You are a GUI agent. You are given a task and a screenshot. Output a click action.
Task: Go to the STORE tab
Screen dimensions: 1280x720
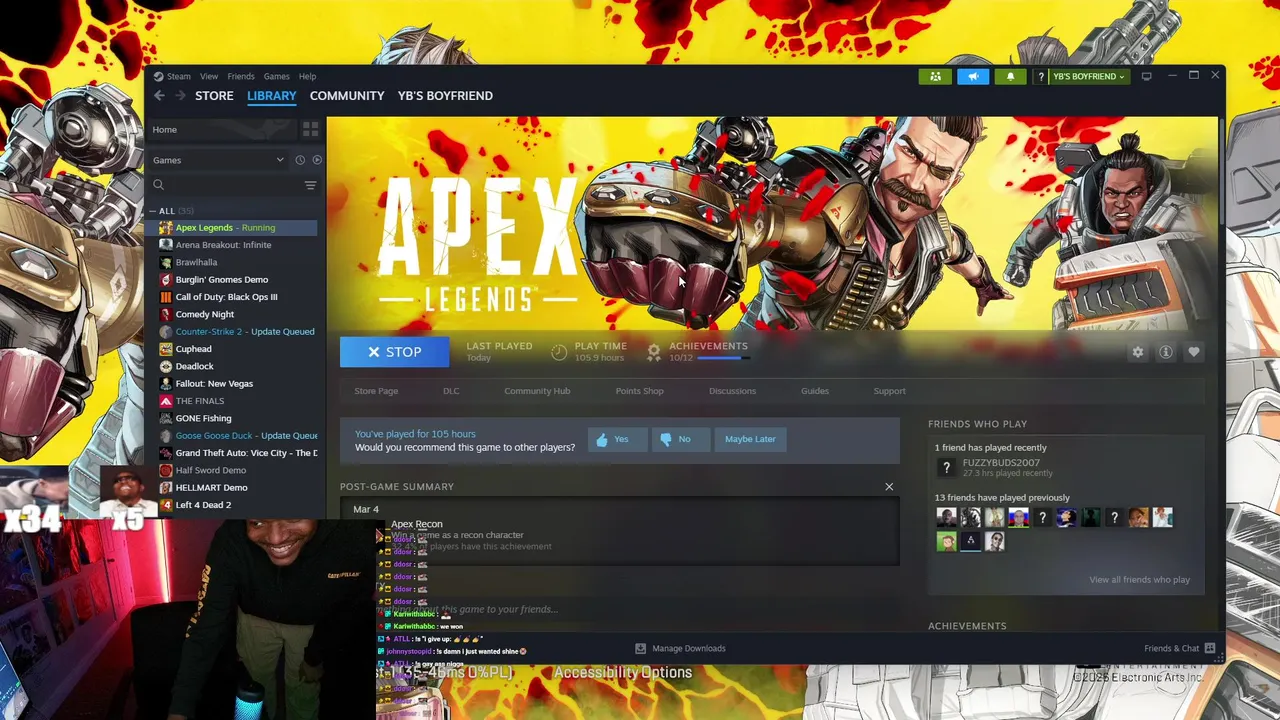[214, 96]
